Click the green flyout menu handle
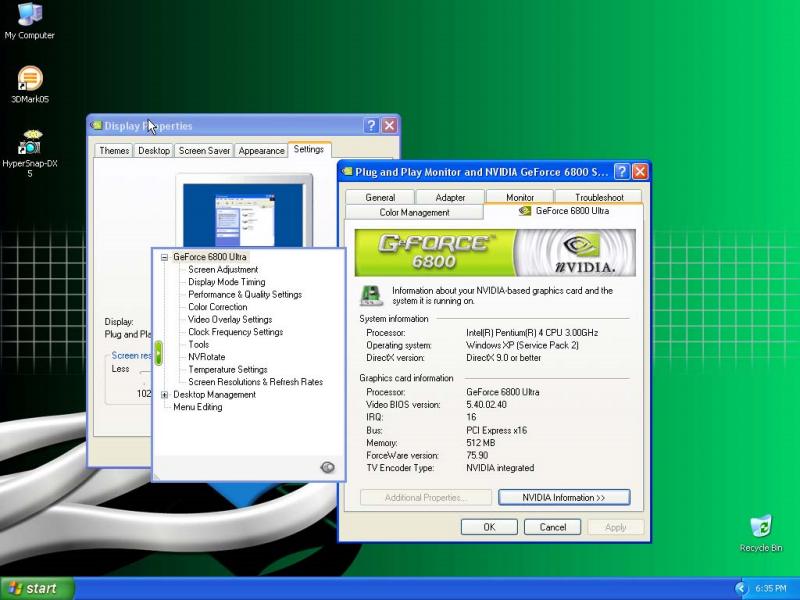800x600 pixels. [x=159, y=353]
